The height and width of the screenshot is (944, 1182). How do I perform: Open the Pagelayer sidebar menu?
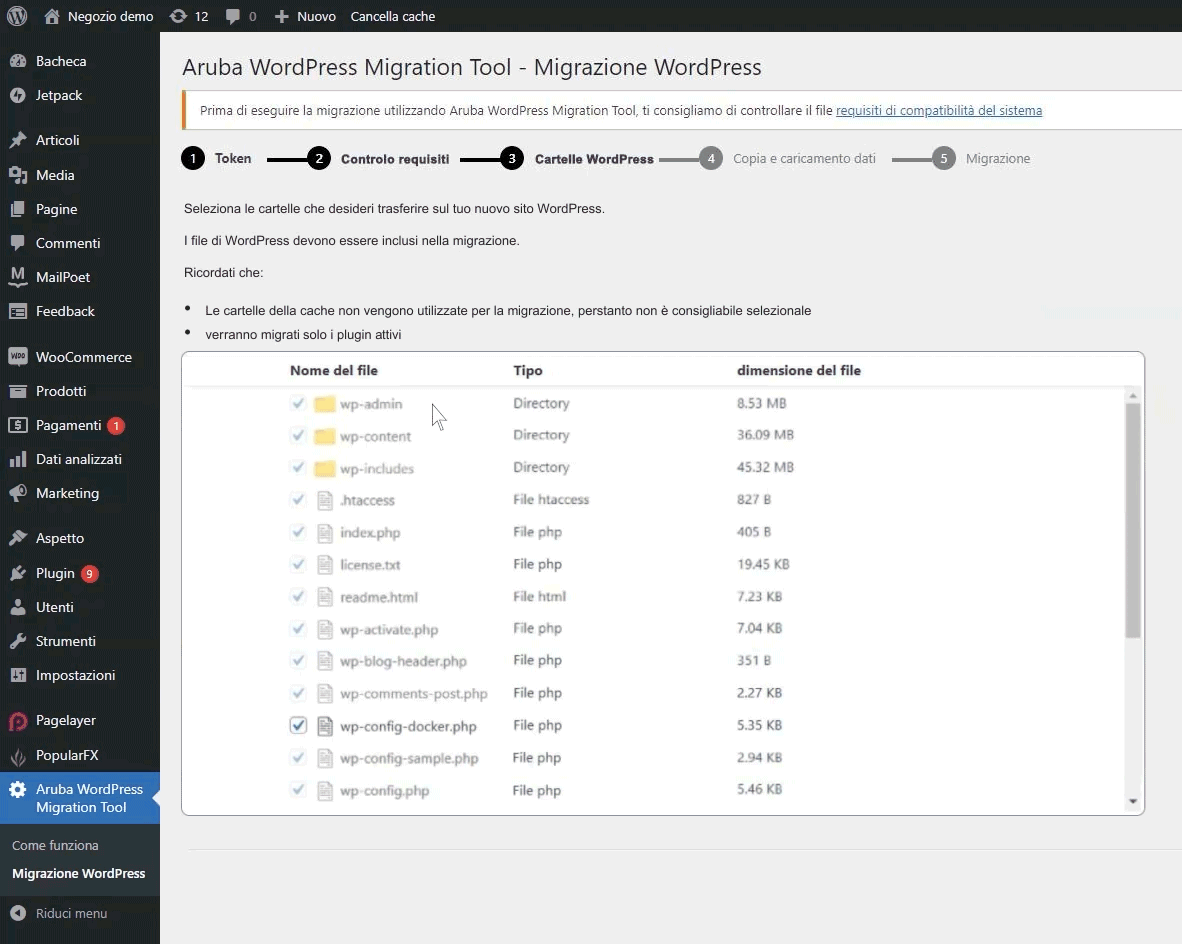[65, 720]
